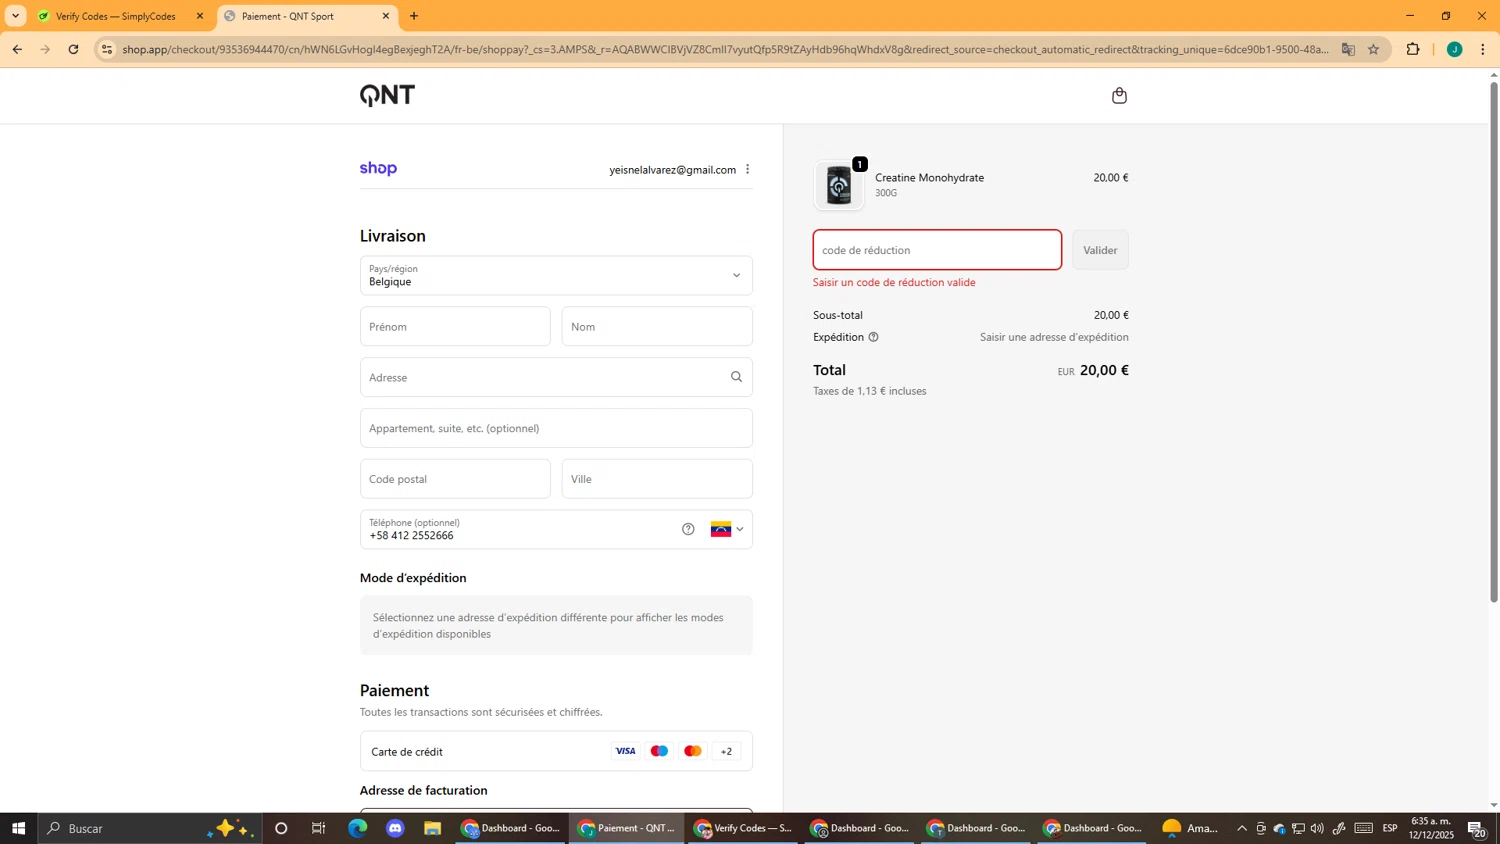
Task: Open the Chrome extensions puzzle icon
Action: pos(1413,49)
